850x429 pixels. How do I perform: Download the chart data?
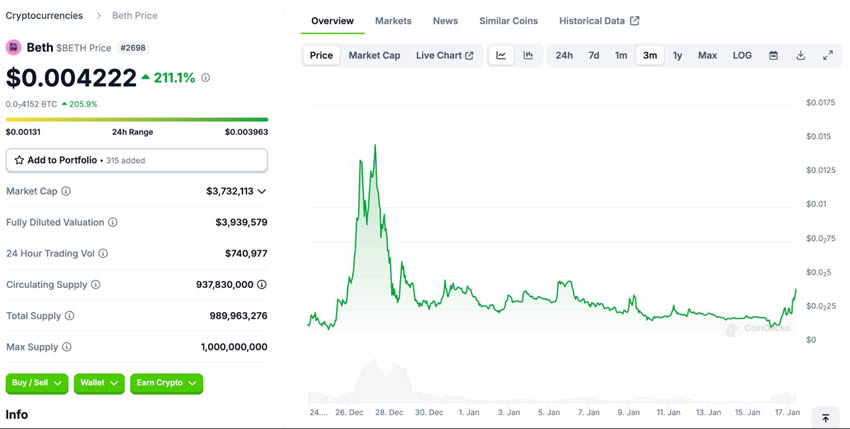pyautogui.click(x=800, y=55)
